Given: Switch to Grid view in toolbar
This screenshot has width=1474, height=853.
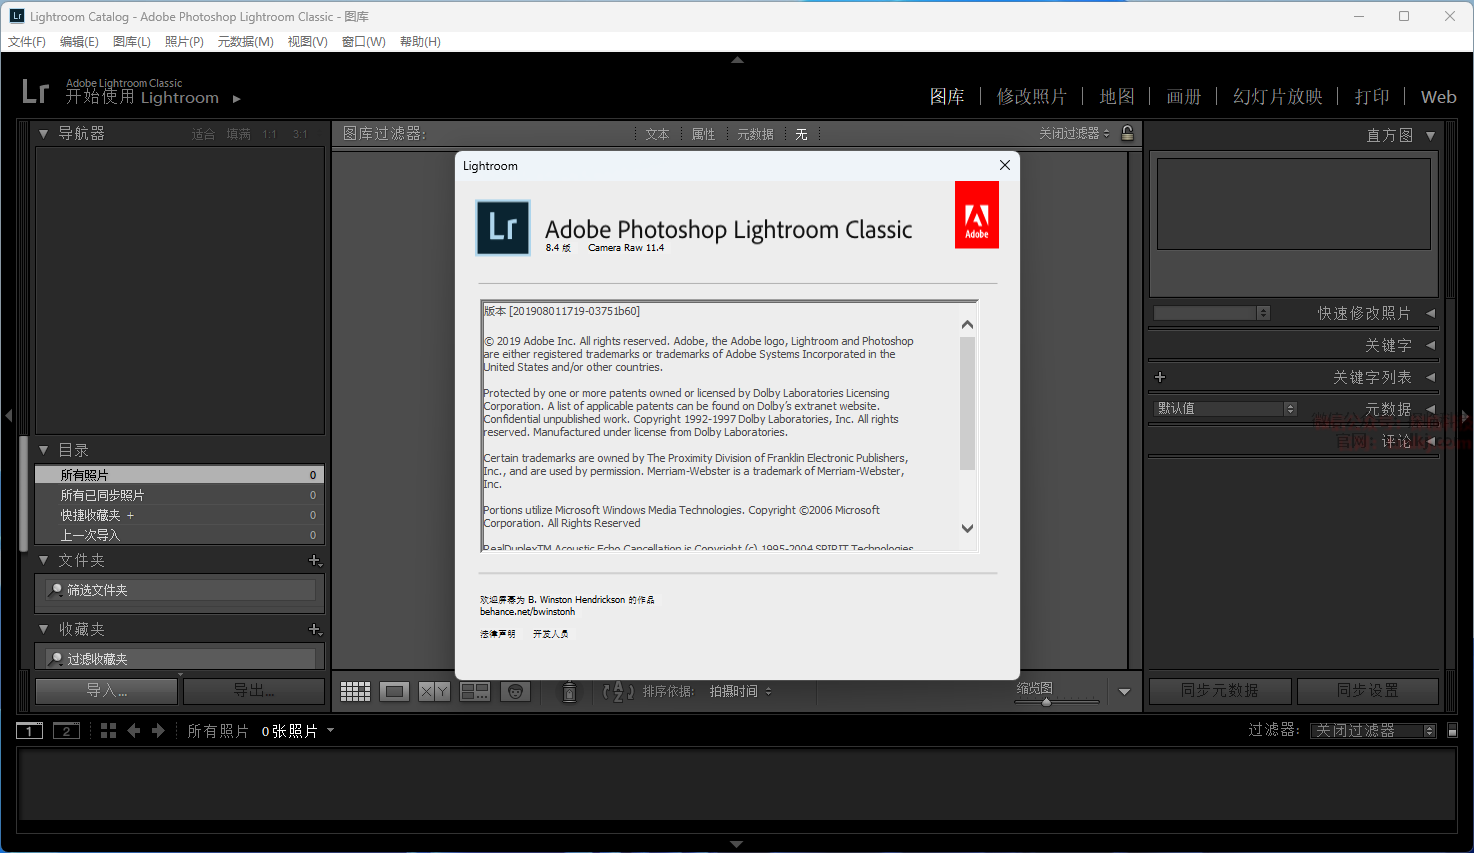Looking at the screenshot, I should click(x=355, y=691).
